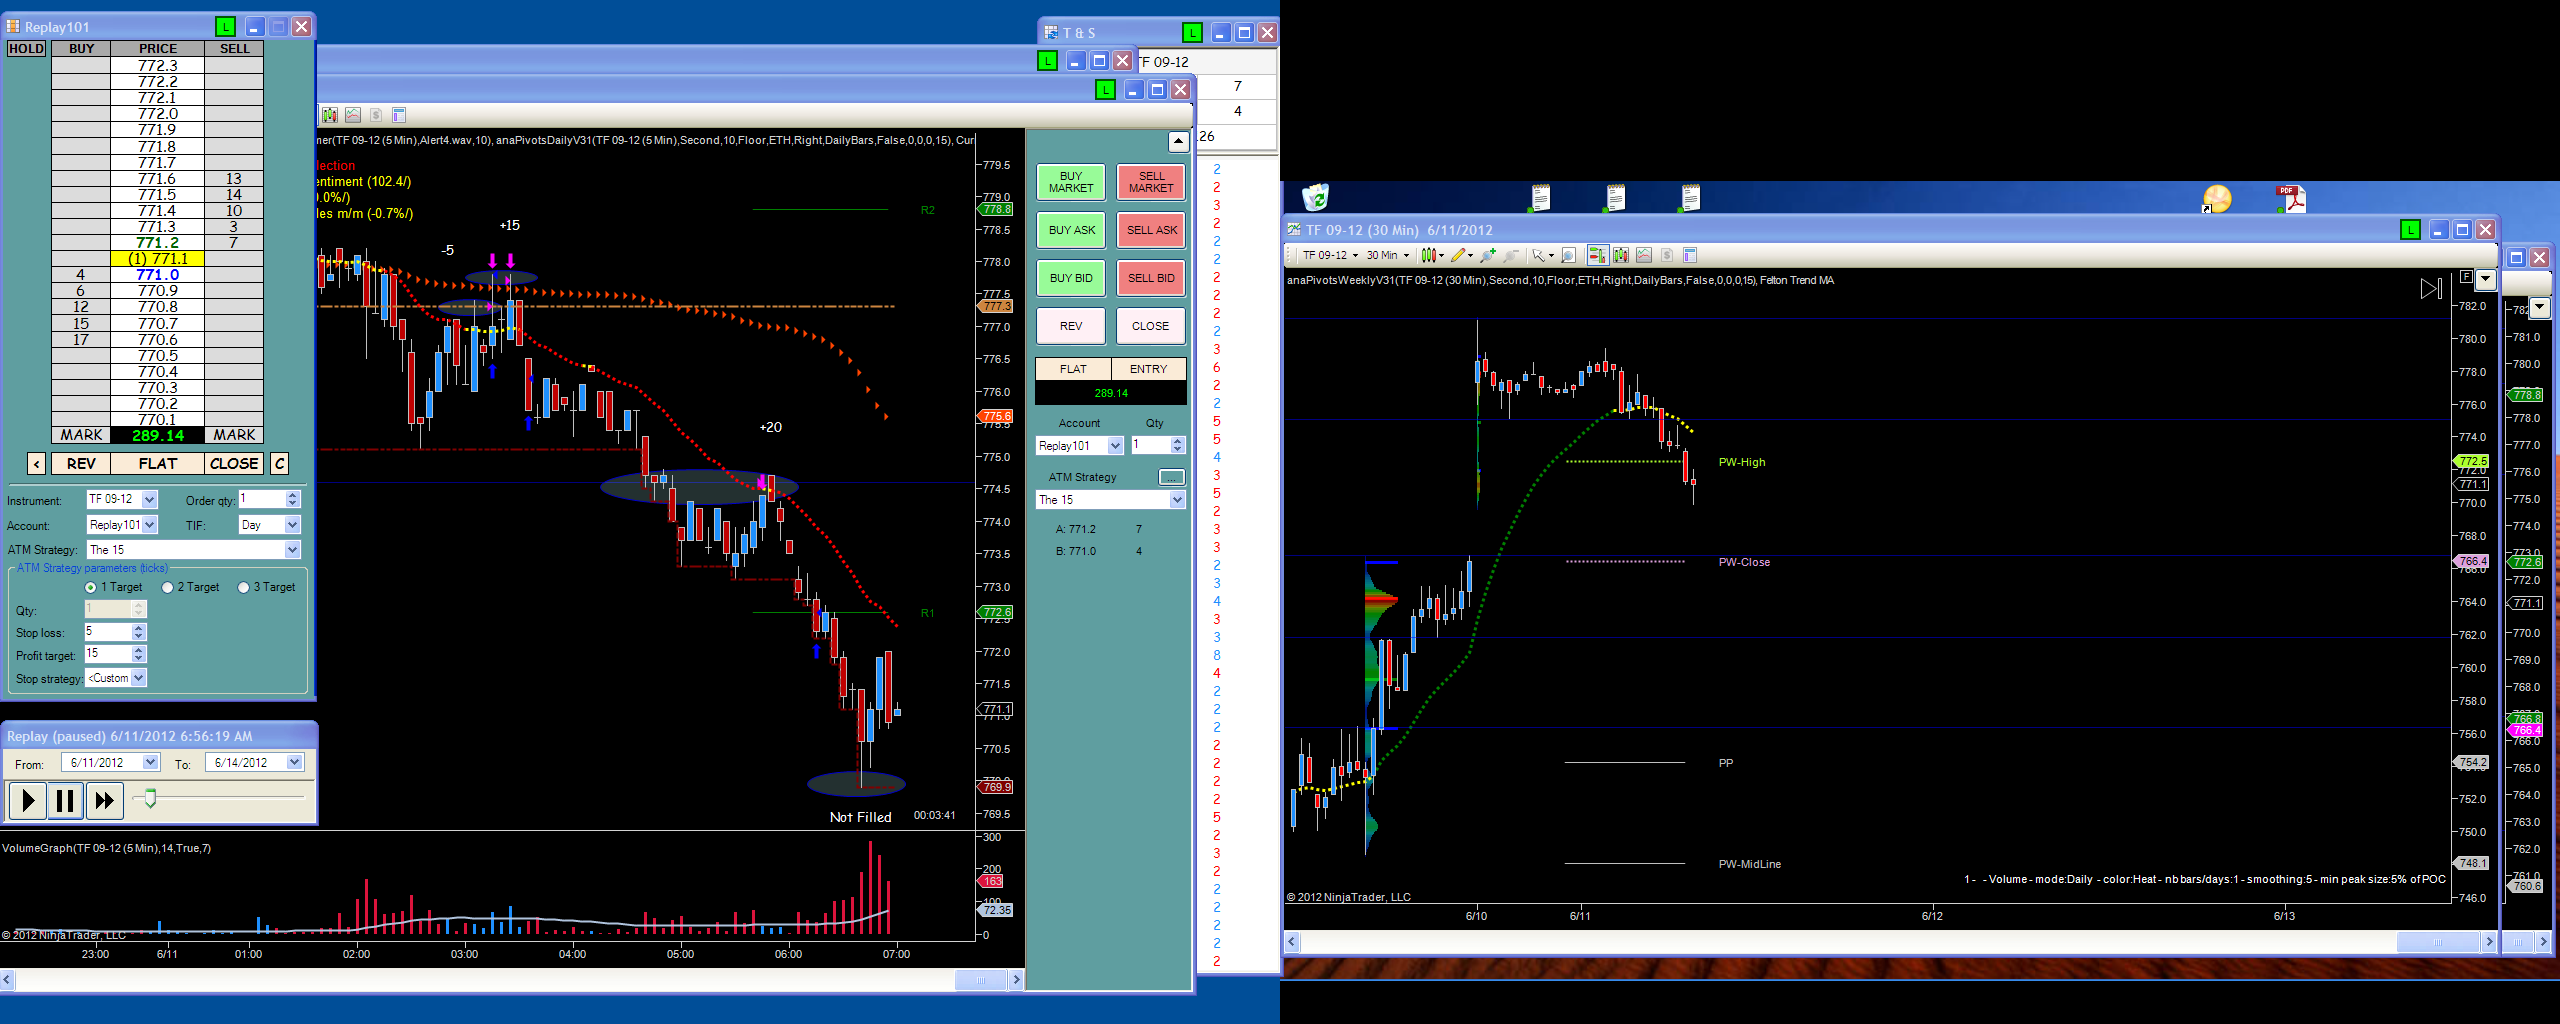Click 5 Min chart horizontal scrollbar thumb
The width and height of the screenshot is (2560, 1024).
click(980, 980)
